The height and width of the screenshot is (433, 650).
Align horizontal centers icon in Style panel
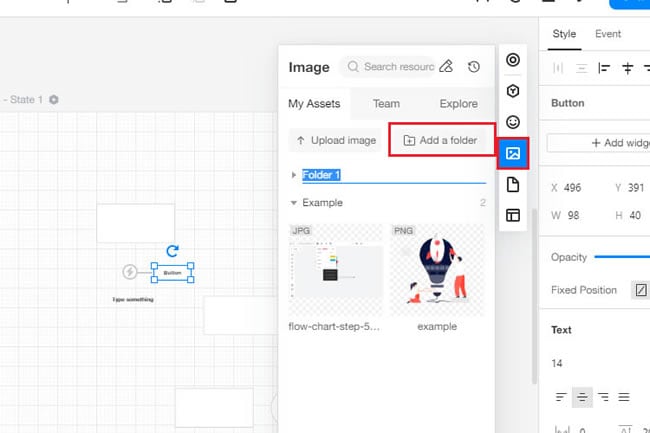pos(628,68)
